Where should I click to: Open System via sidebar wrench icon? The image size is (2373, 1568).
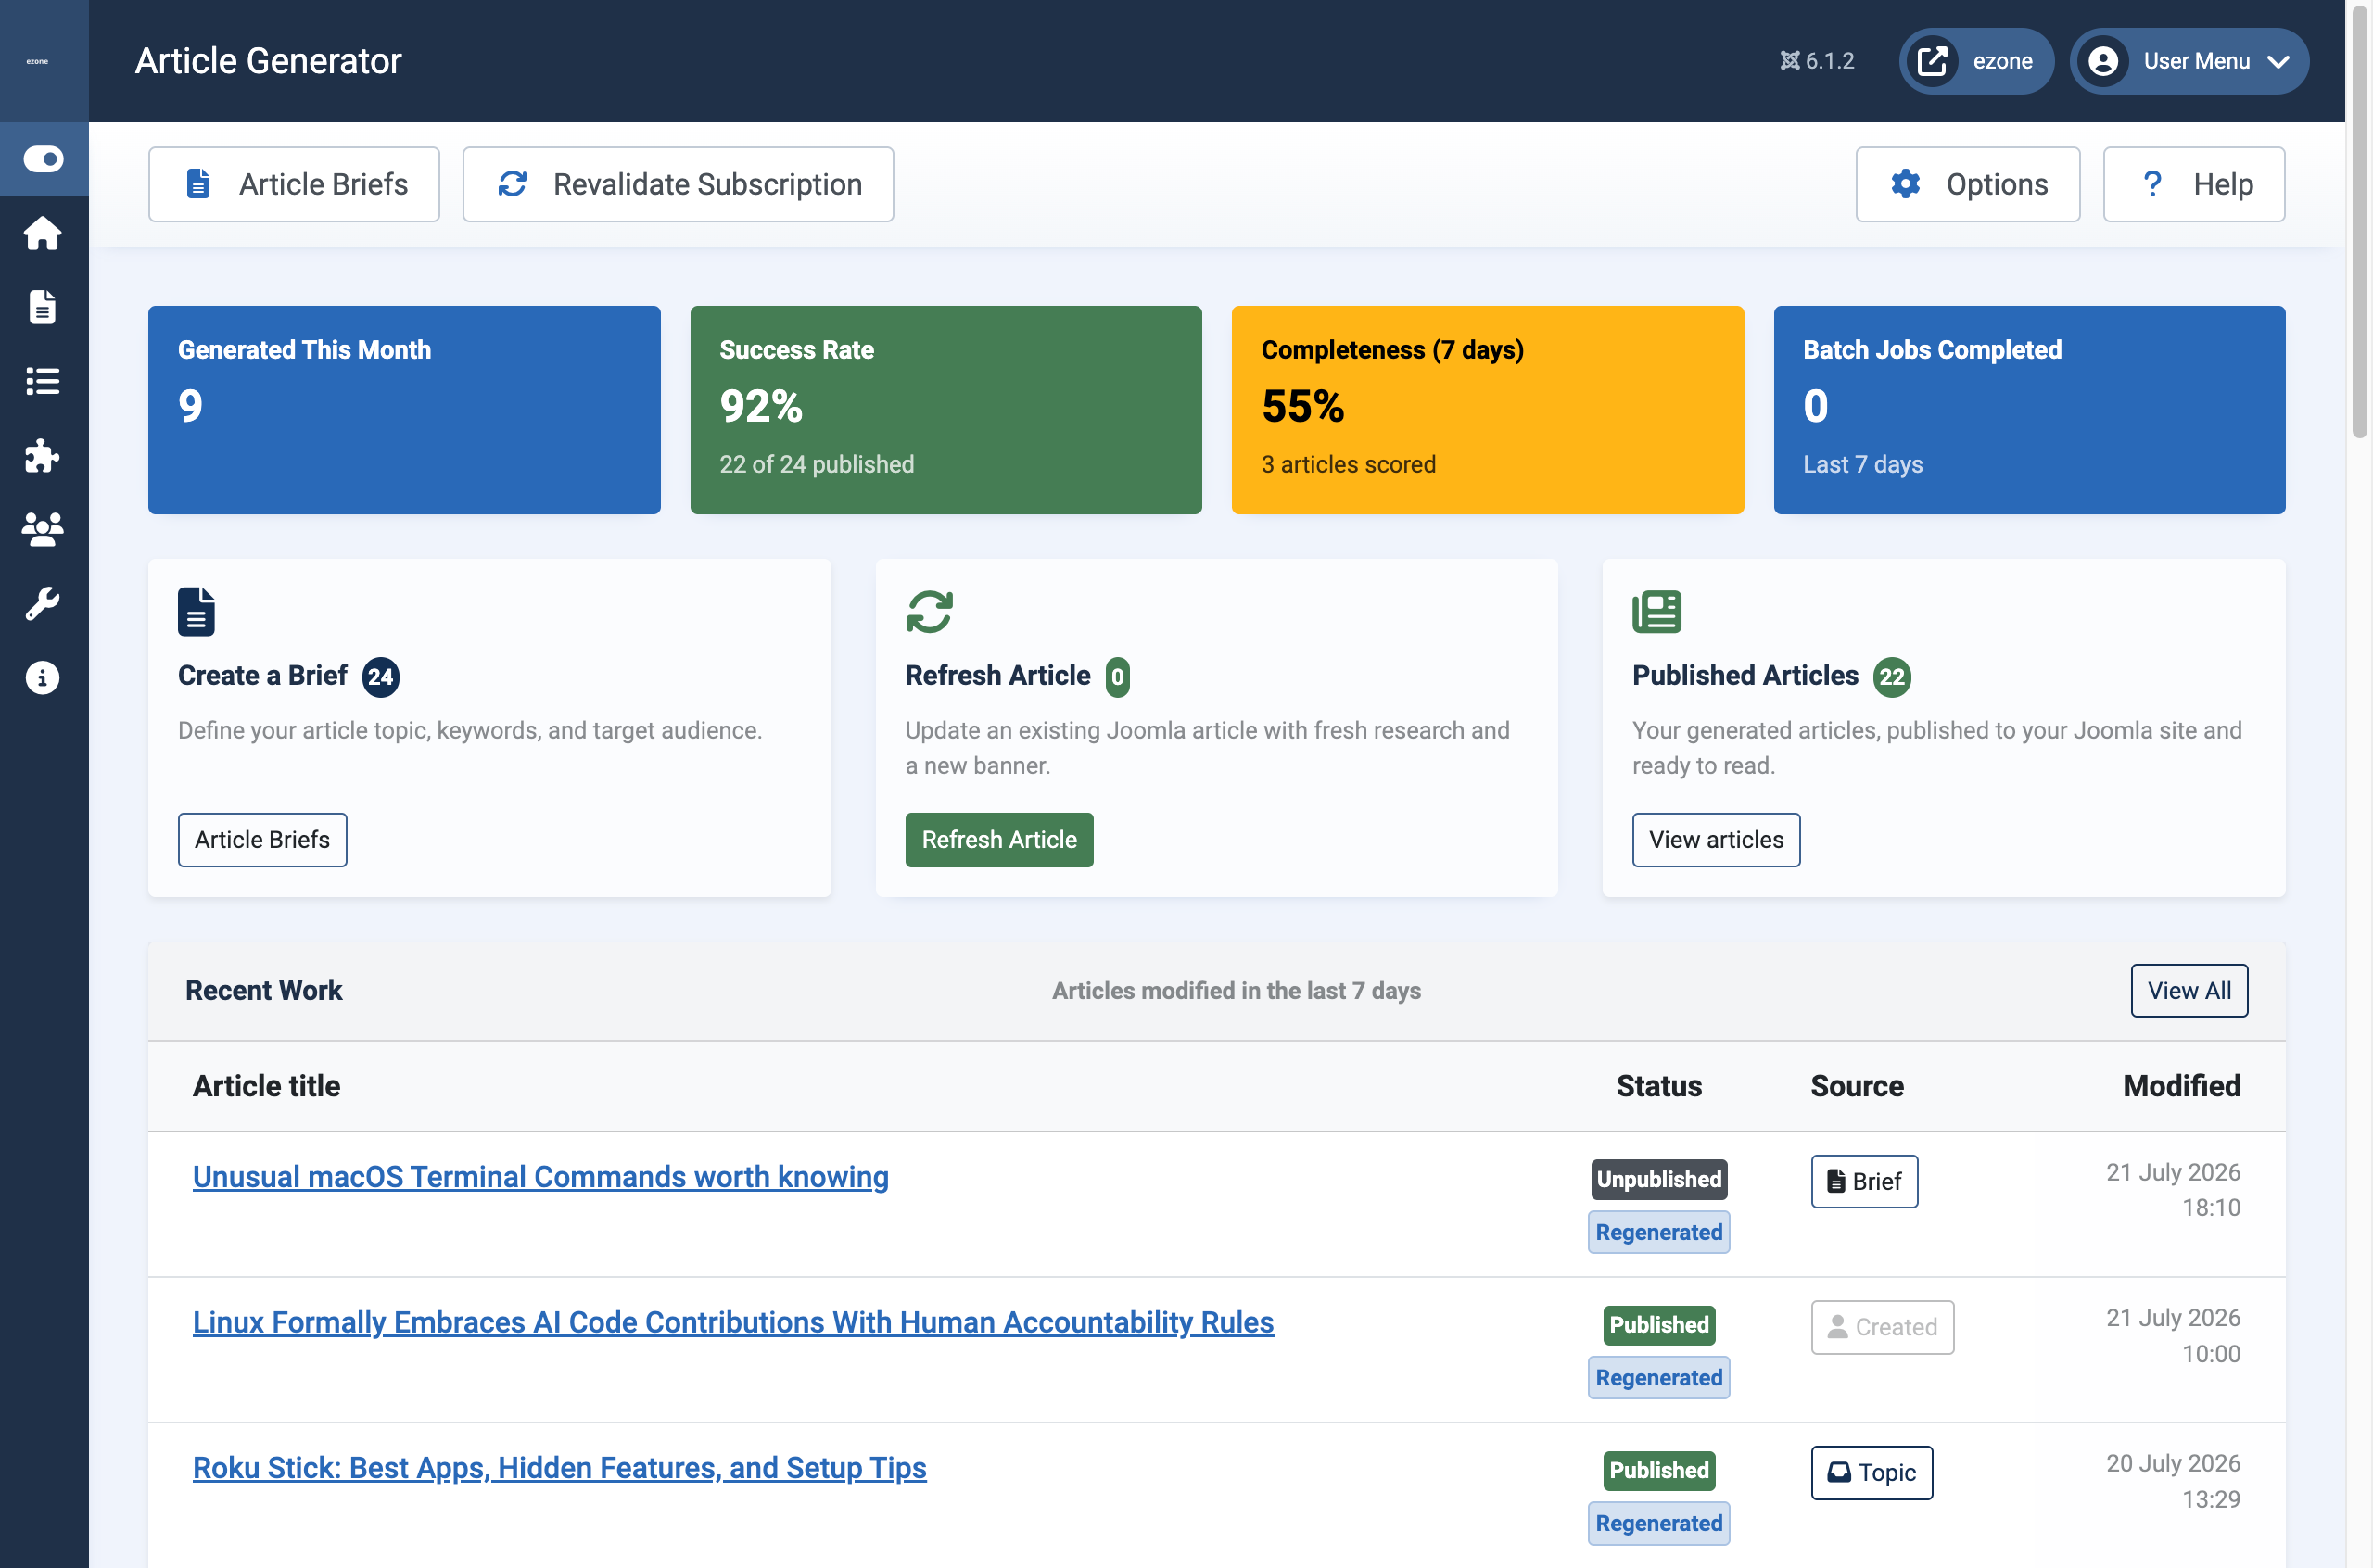[x=43, y=603]
